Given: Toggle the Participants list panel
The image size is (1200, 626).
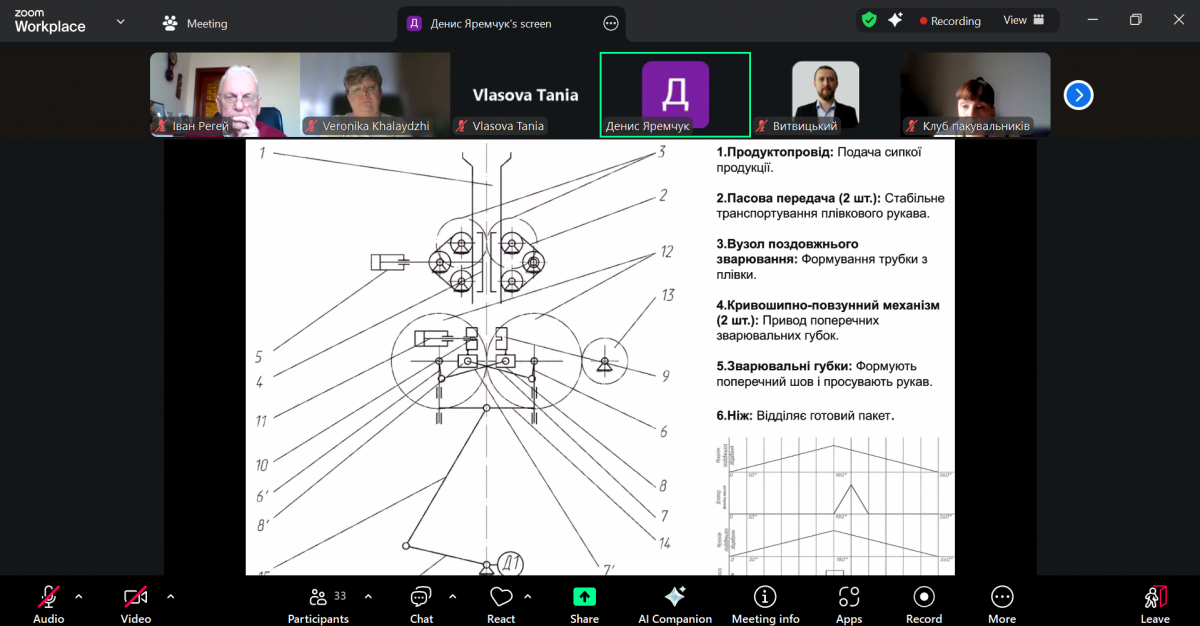Looking at the screenshot, I should [x=318, y=604].
